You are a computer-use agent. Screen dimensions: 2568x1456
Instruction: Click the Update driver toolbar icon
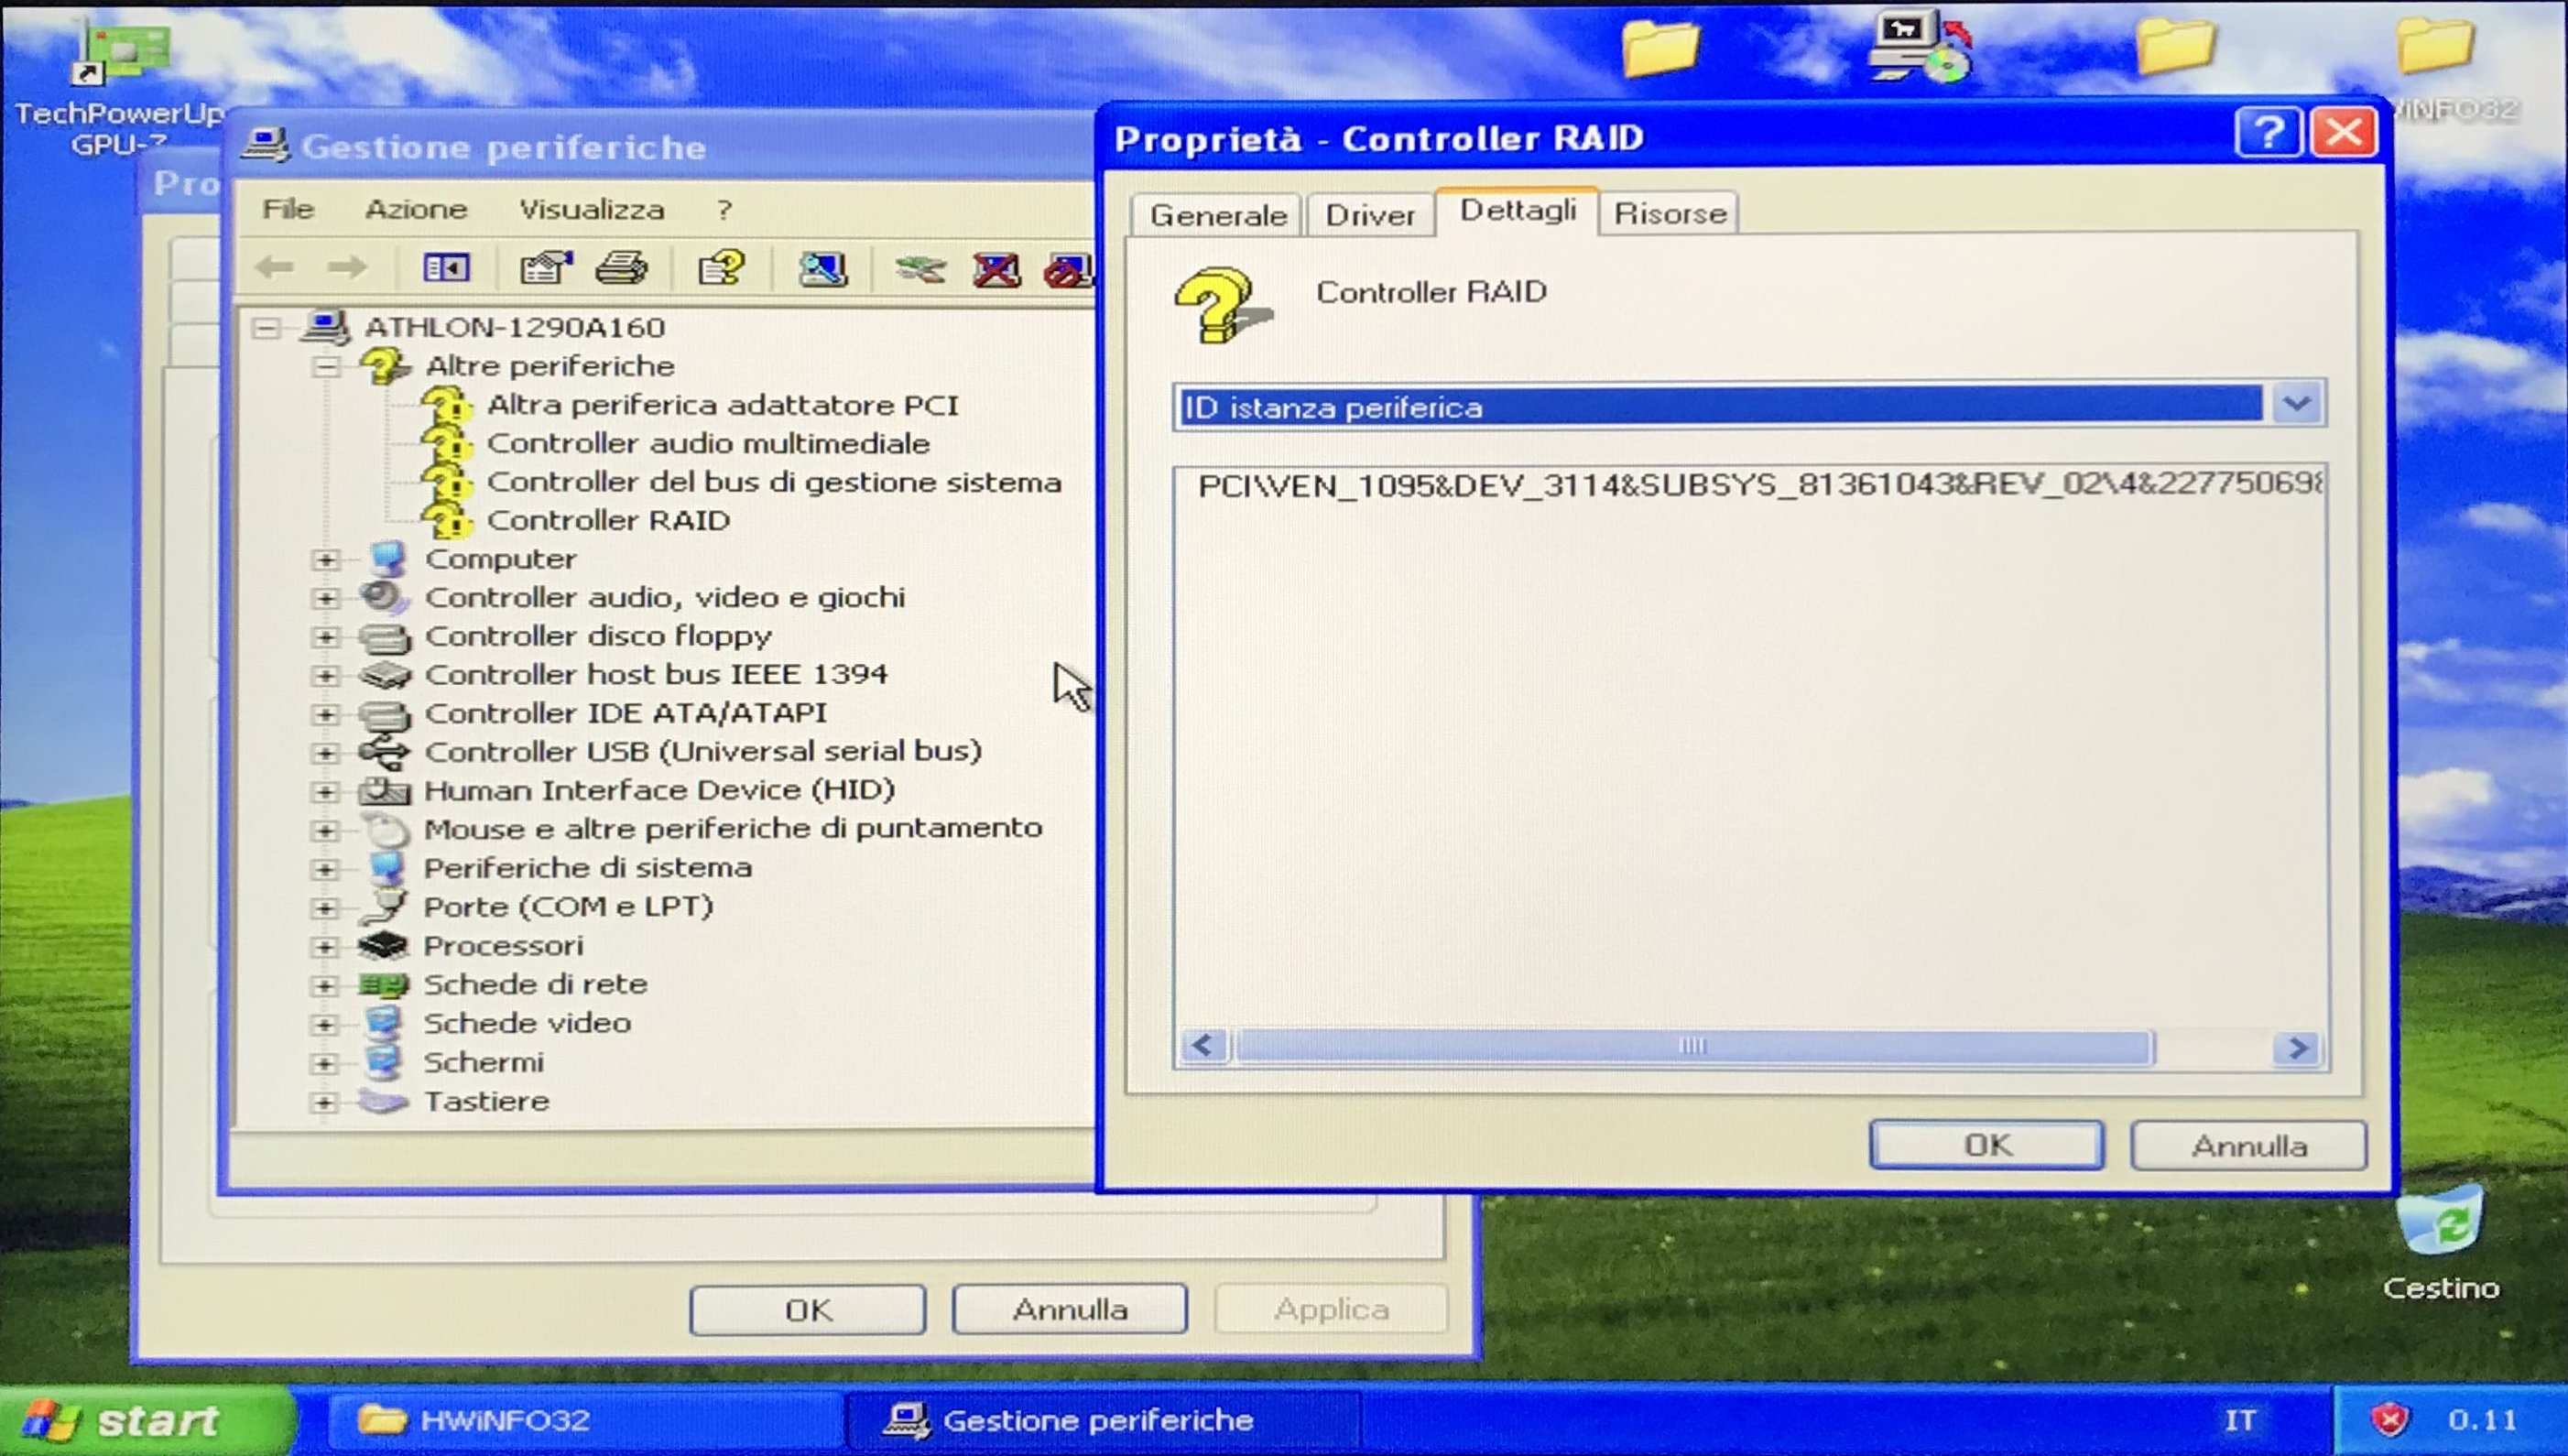pyautogui.click(x=920, y=268)
